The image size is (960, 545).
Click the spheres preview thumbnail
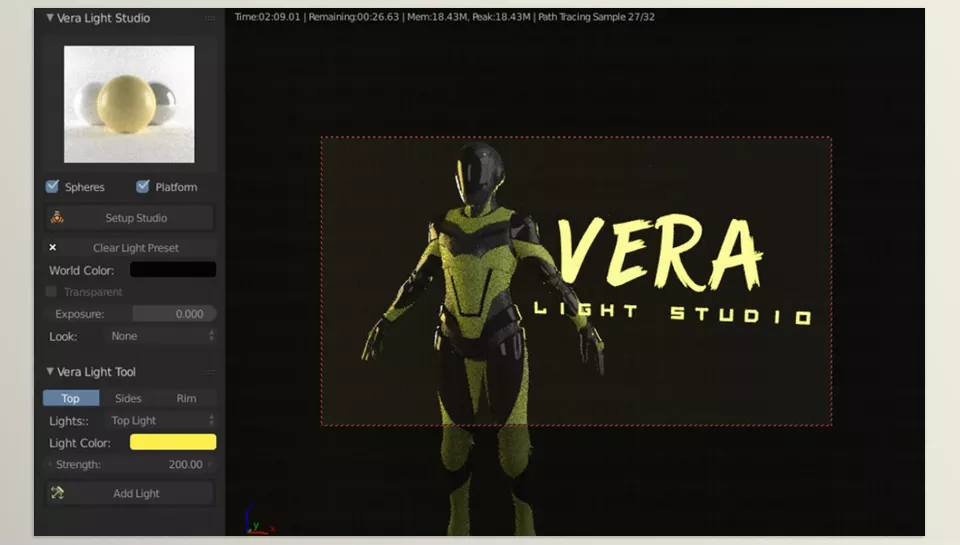tap(129, 104)
